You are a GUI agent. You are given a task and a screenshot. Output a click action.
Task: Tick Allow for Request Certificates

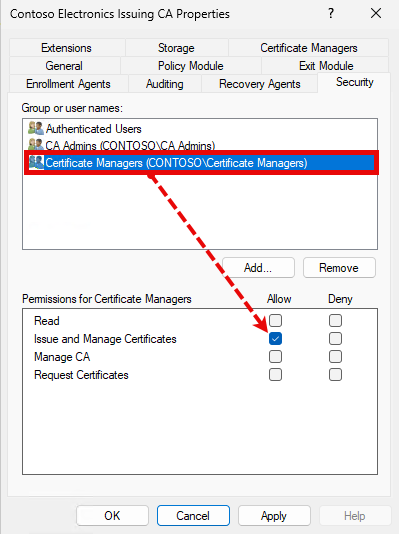click(275, 375)
